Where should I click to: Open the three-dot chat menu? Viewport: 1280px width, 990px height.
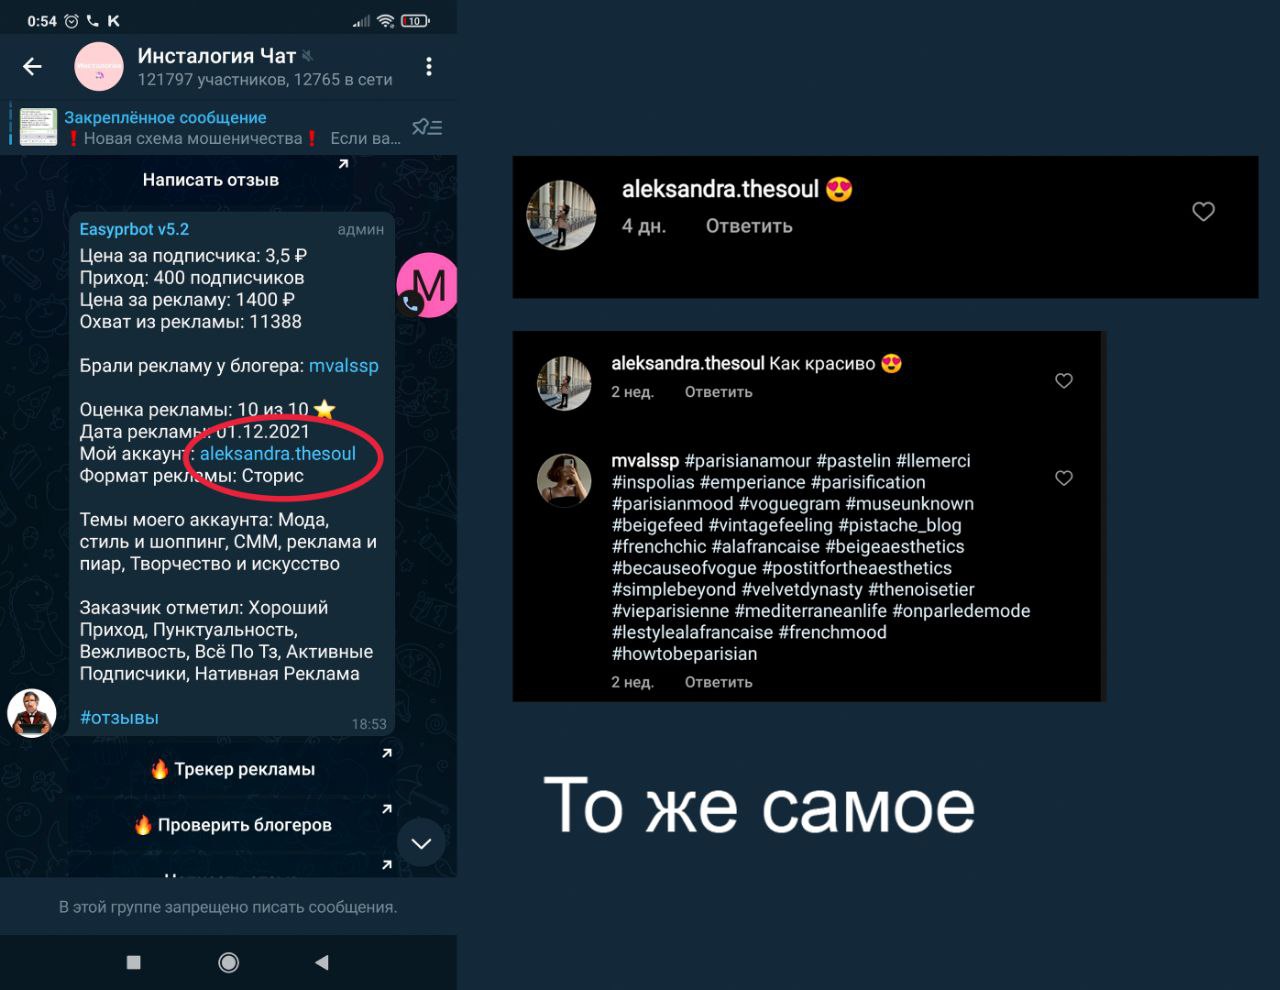[x=429, y=67]
